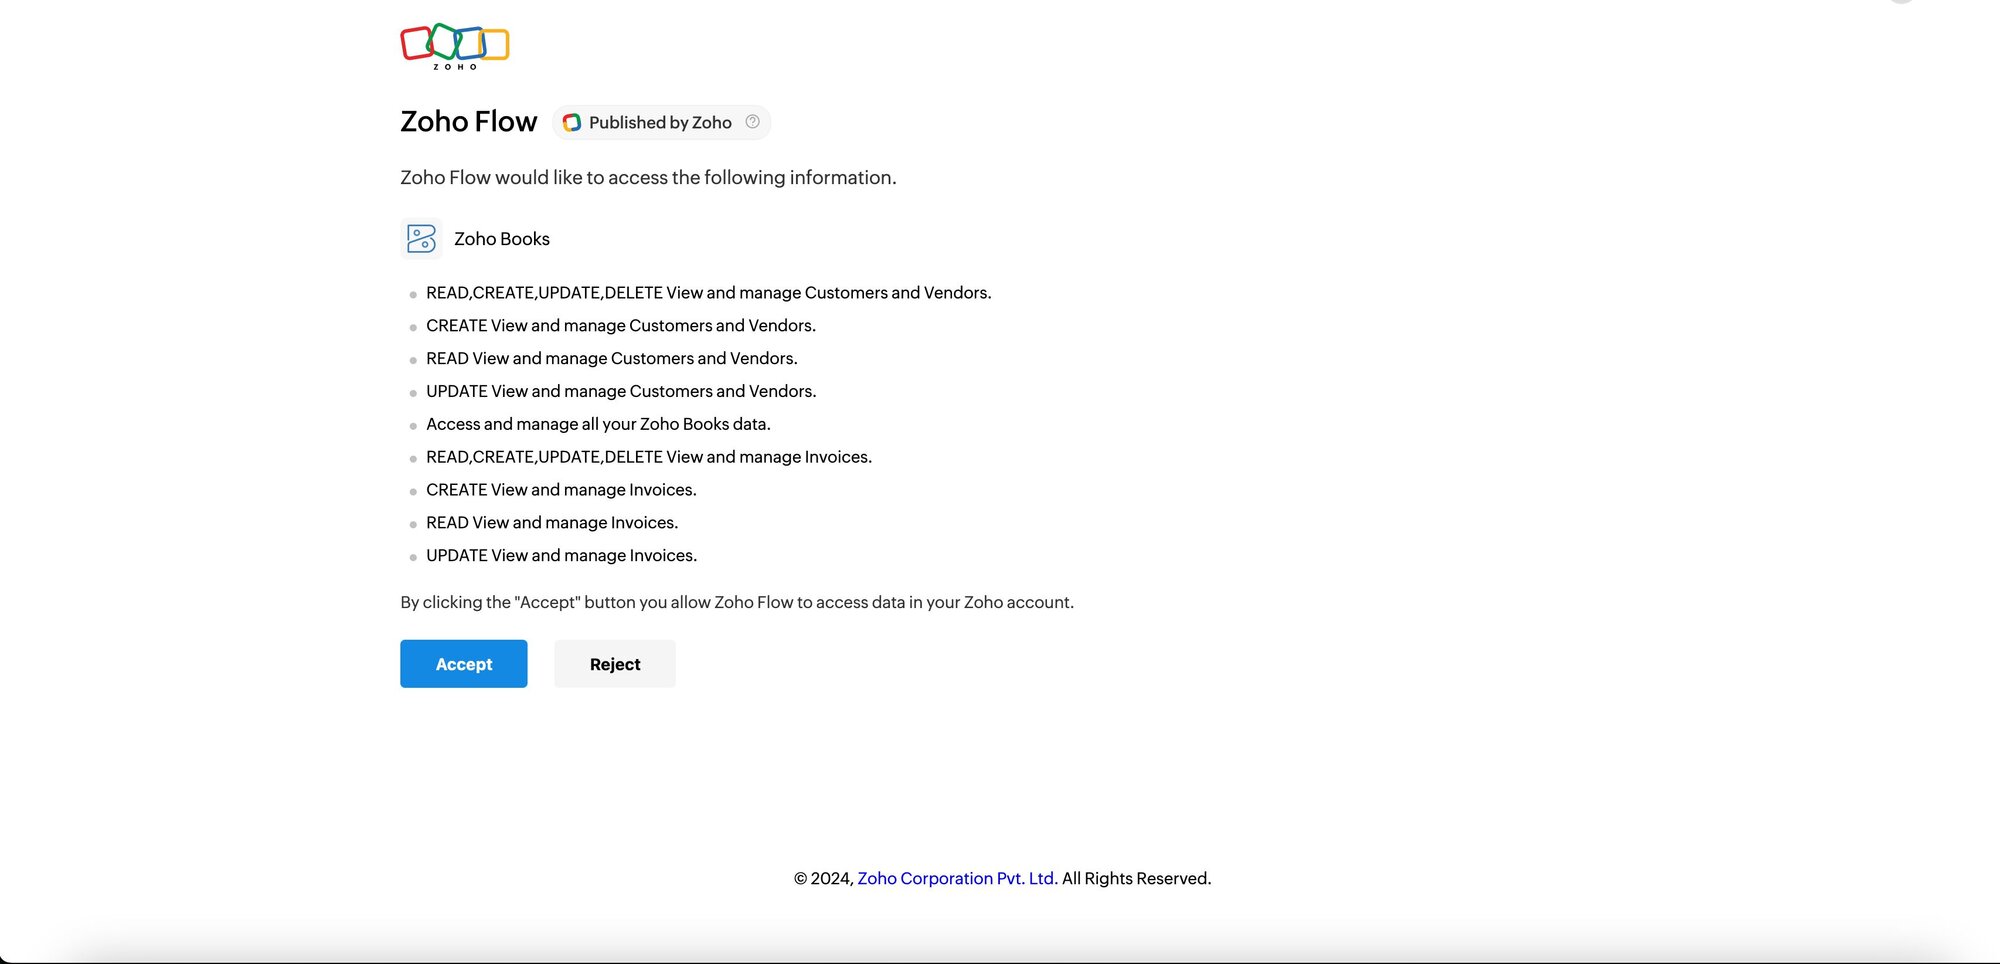
Task: Select the CREATE Customers and Vendors permission line
Action: pos(620,326)
